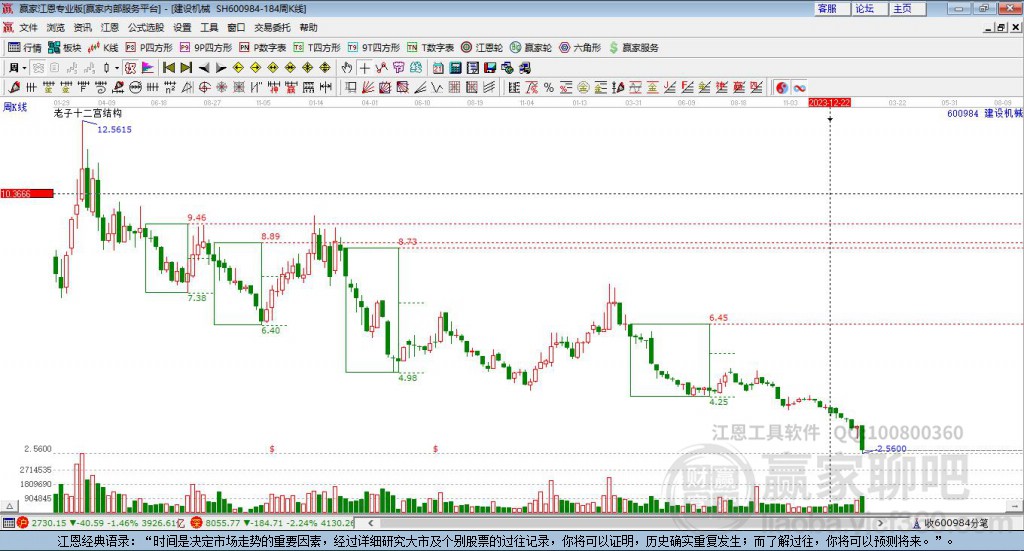
Task: Click the 沪 index icon in status bar
Action: (x=23, y=523)
